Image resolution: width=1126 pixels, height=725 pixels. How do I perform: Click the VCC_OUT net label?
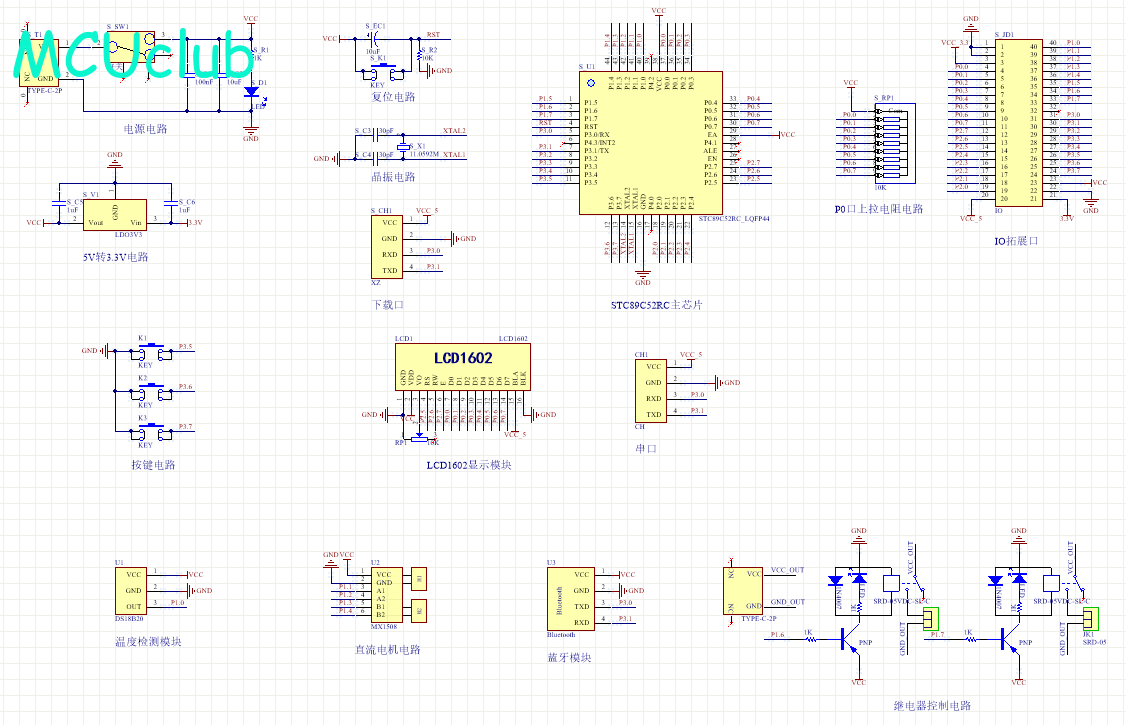click(x=788, y=570)
